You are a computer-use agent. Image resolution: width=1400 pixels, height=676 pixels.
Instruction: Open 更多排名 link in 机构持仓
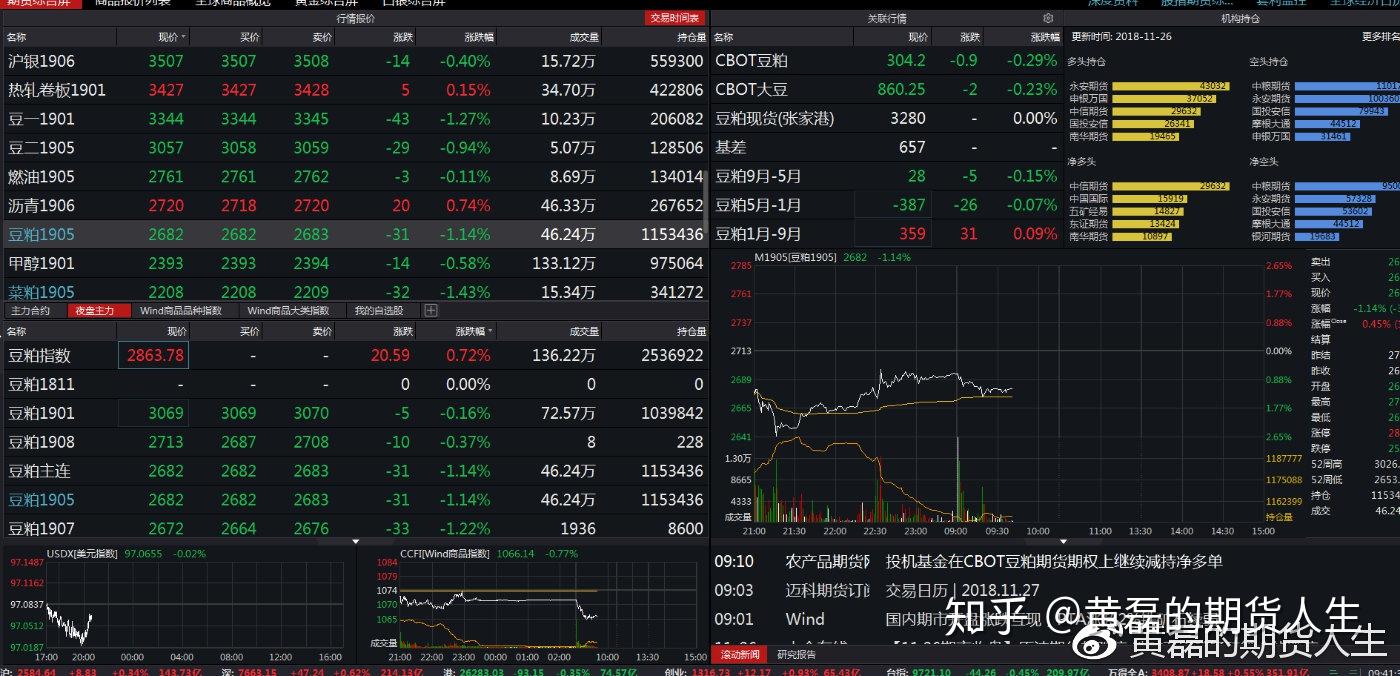point(1380,36)
